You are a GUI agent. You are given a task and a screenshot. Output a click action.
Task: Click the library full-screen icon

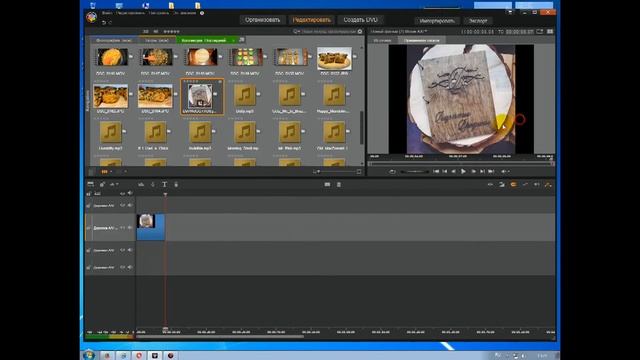point(359,171)
